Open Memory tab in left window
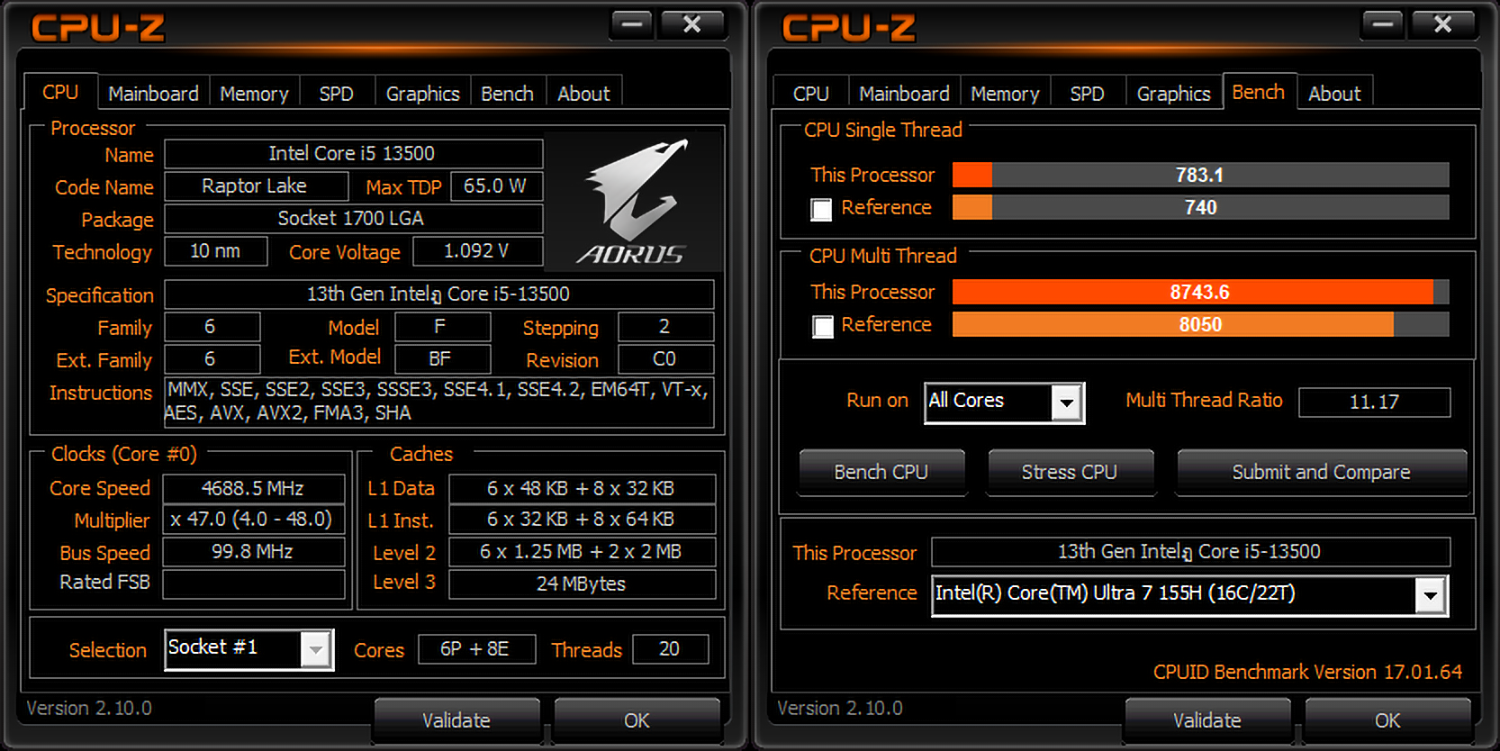Screen dimensions: 1500x751 pyautogui.click(x=254, y=93)
